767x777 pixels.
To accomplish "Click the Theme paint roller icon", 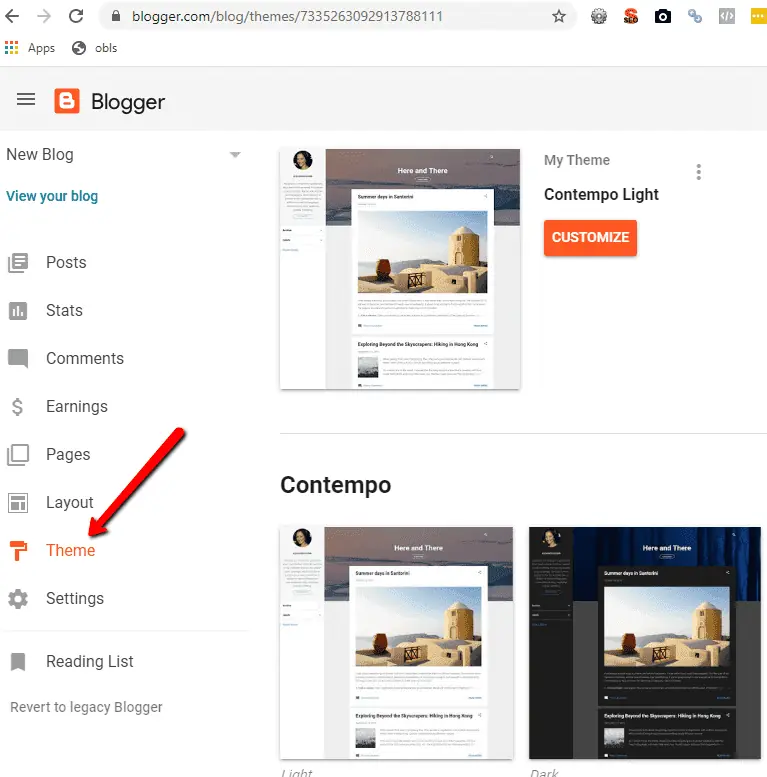I will pyautogui.click(x=18, y=551).
